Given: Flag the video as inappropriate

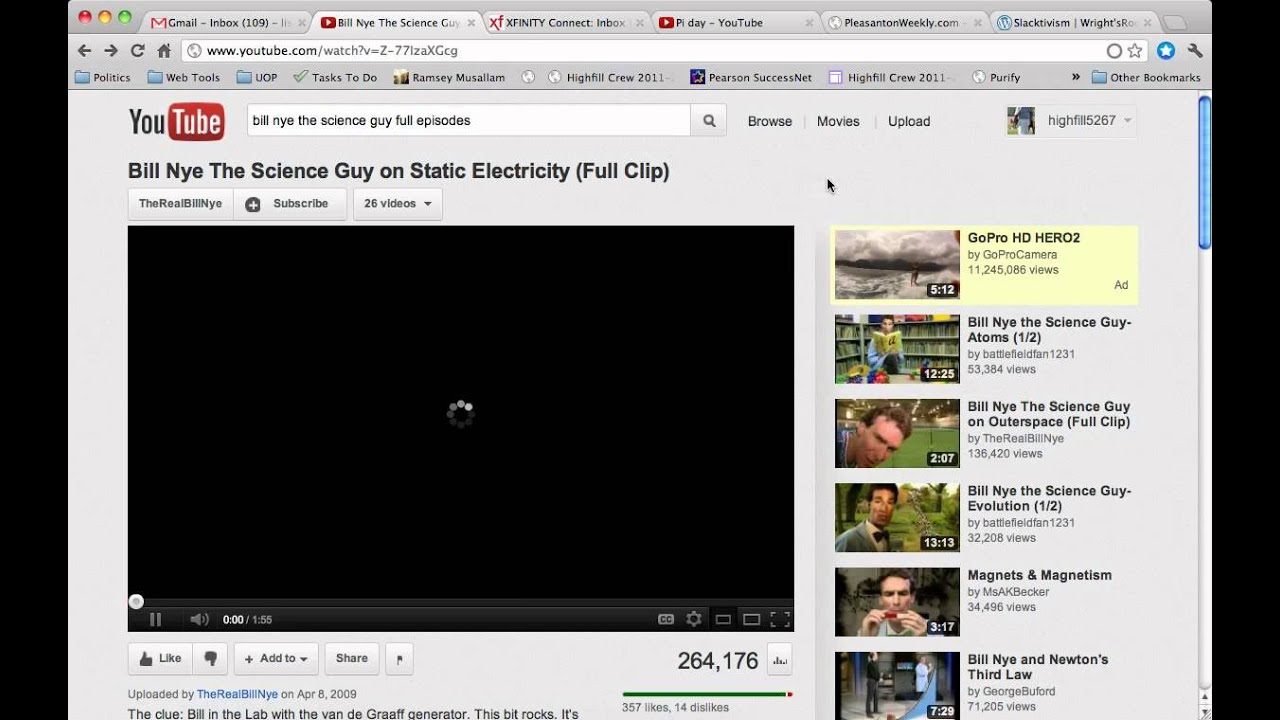Looking at the screenshot, I should [x=399, y=659].
